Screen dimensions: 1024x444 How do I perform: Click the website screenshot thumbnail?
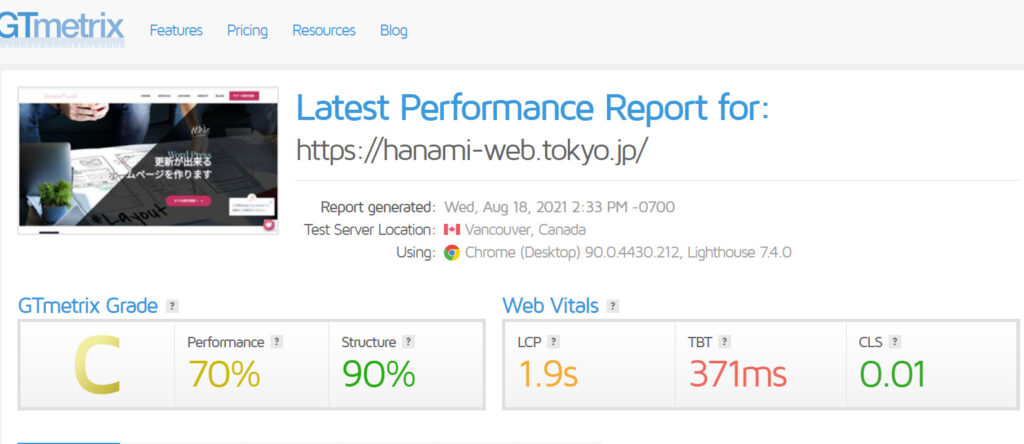[148, 161]
